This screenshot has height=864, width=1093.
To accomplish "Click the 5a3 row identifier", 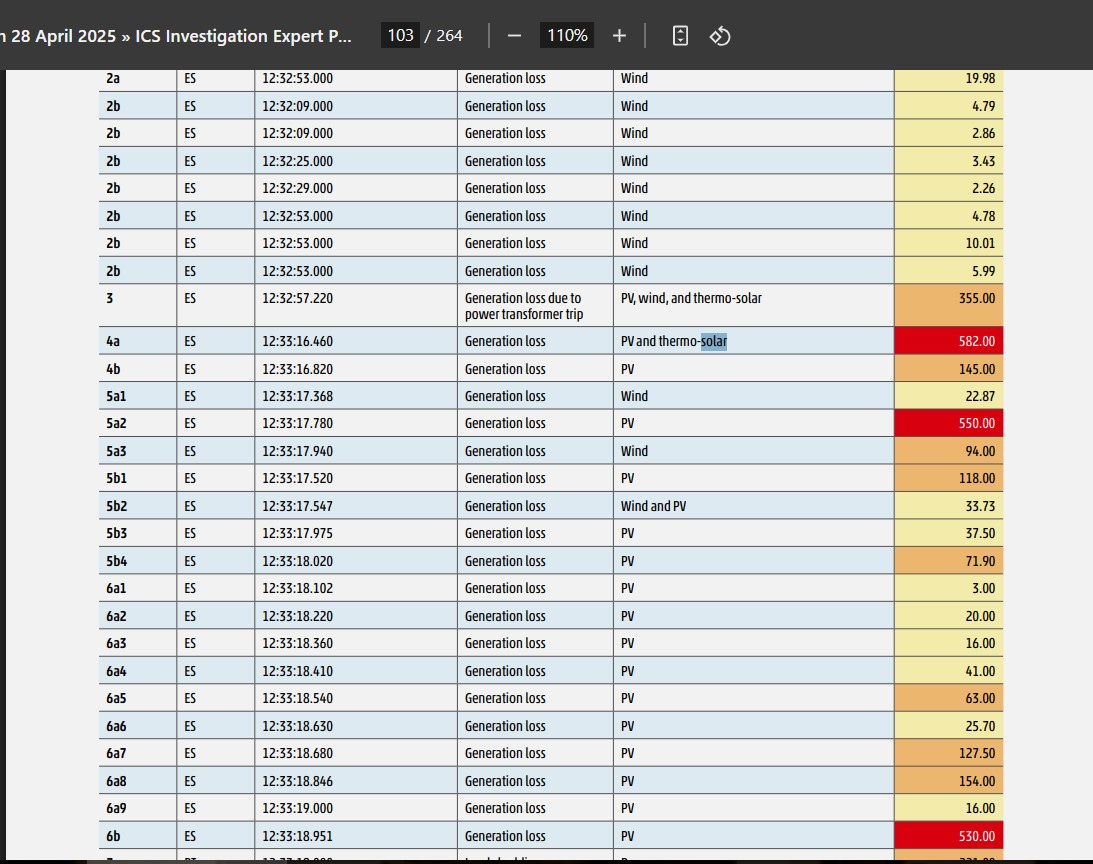I will tap(116, 451).
